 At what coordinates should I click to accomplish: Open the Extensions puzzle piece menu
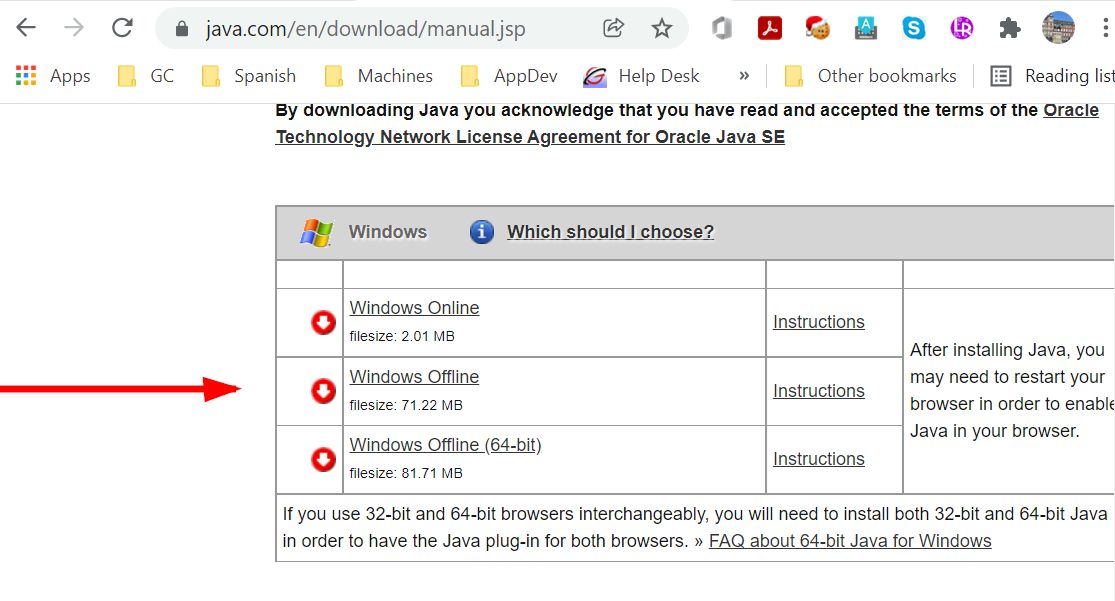pyautogui.click(x=1010, y=28)
